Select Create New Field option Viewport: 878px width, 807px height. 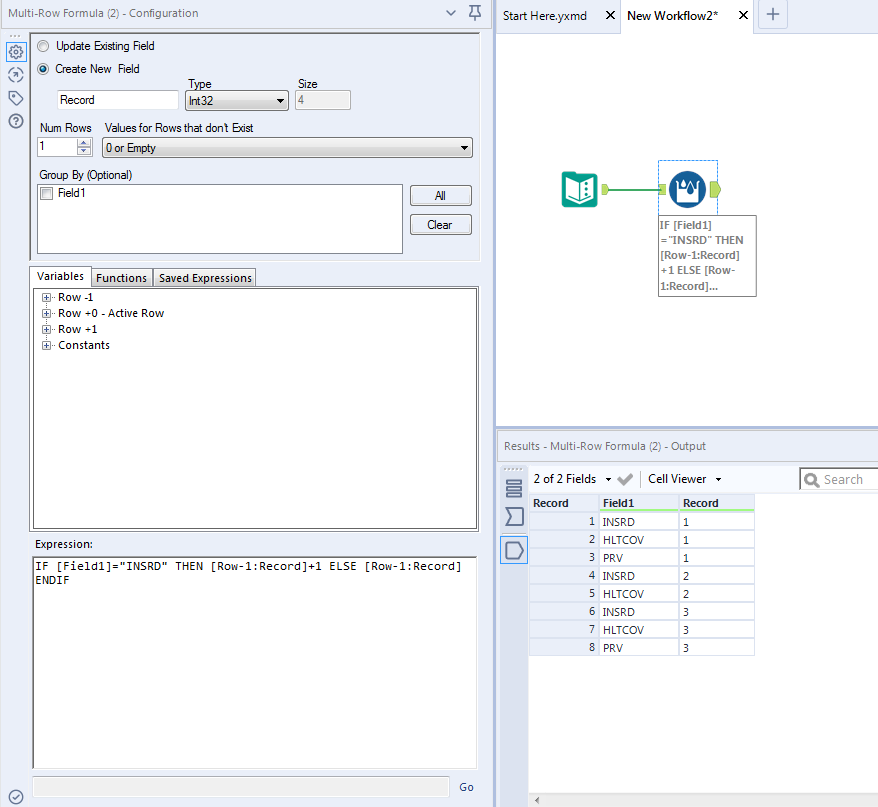[43, 69]
